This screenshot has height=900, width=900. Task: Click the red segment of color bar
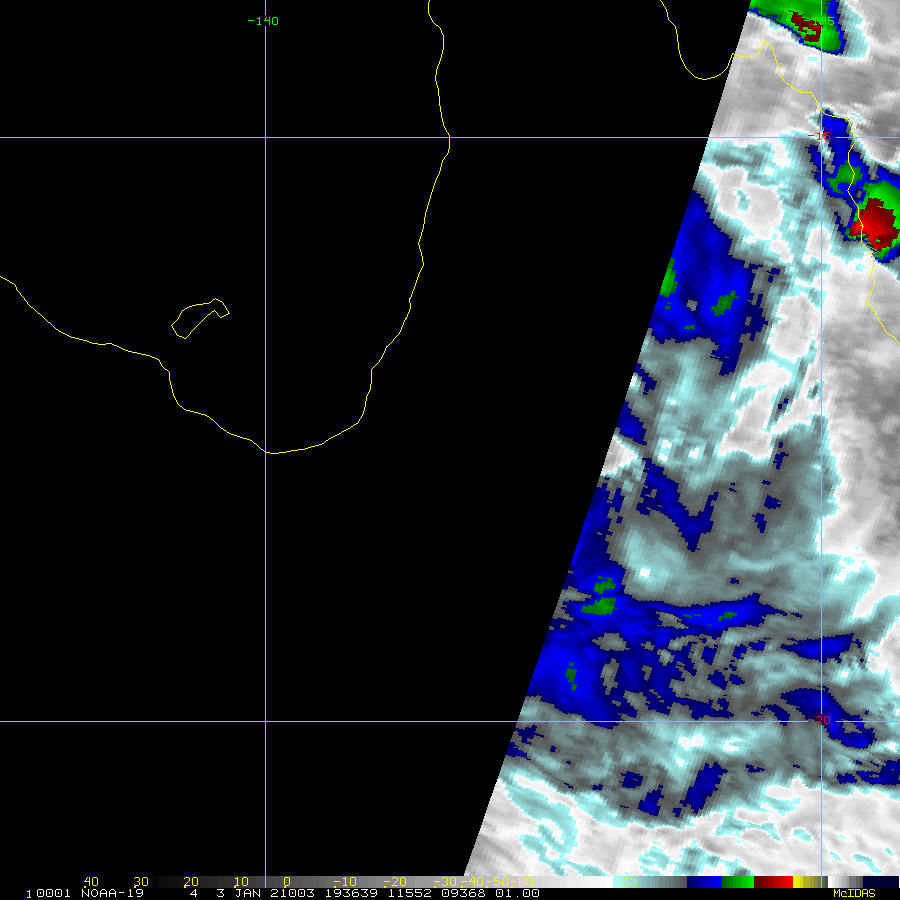[773, 882]
